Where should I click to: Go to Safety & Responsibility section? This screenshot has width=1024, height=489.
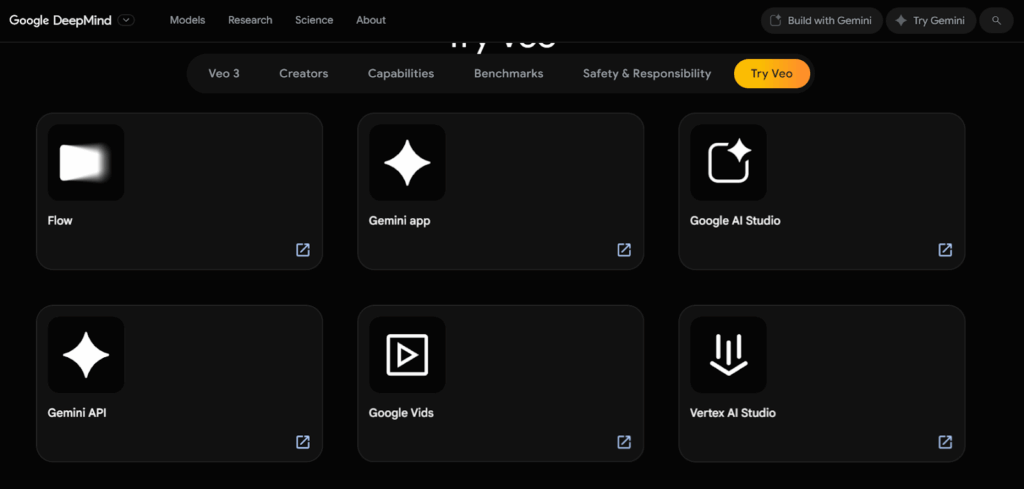click(x=647, y=74)
